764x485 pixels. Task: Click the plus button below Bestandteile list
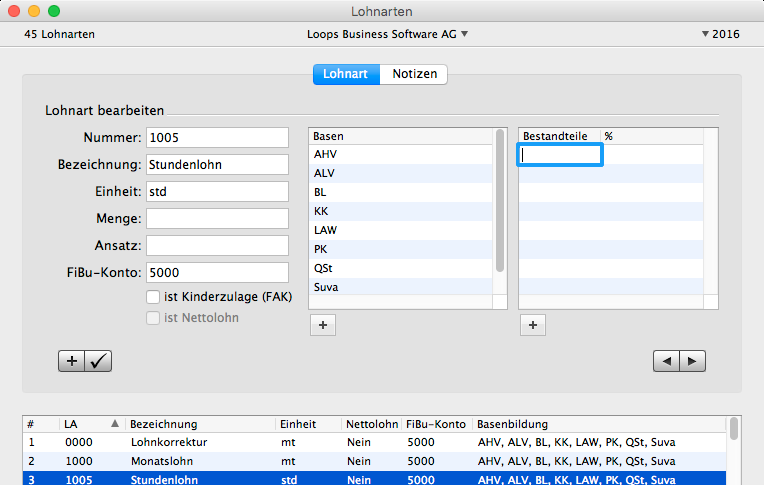click(x=532, y=324)
